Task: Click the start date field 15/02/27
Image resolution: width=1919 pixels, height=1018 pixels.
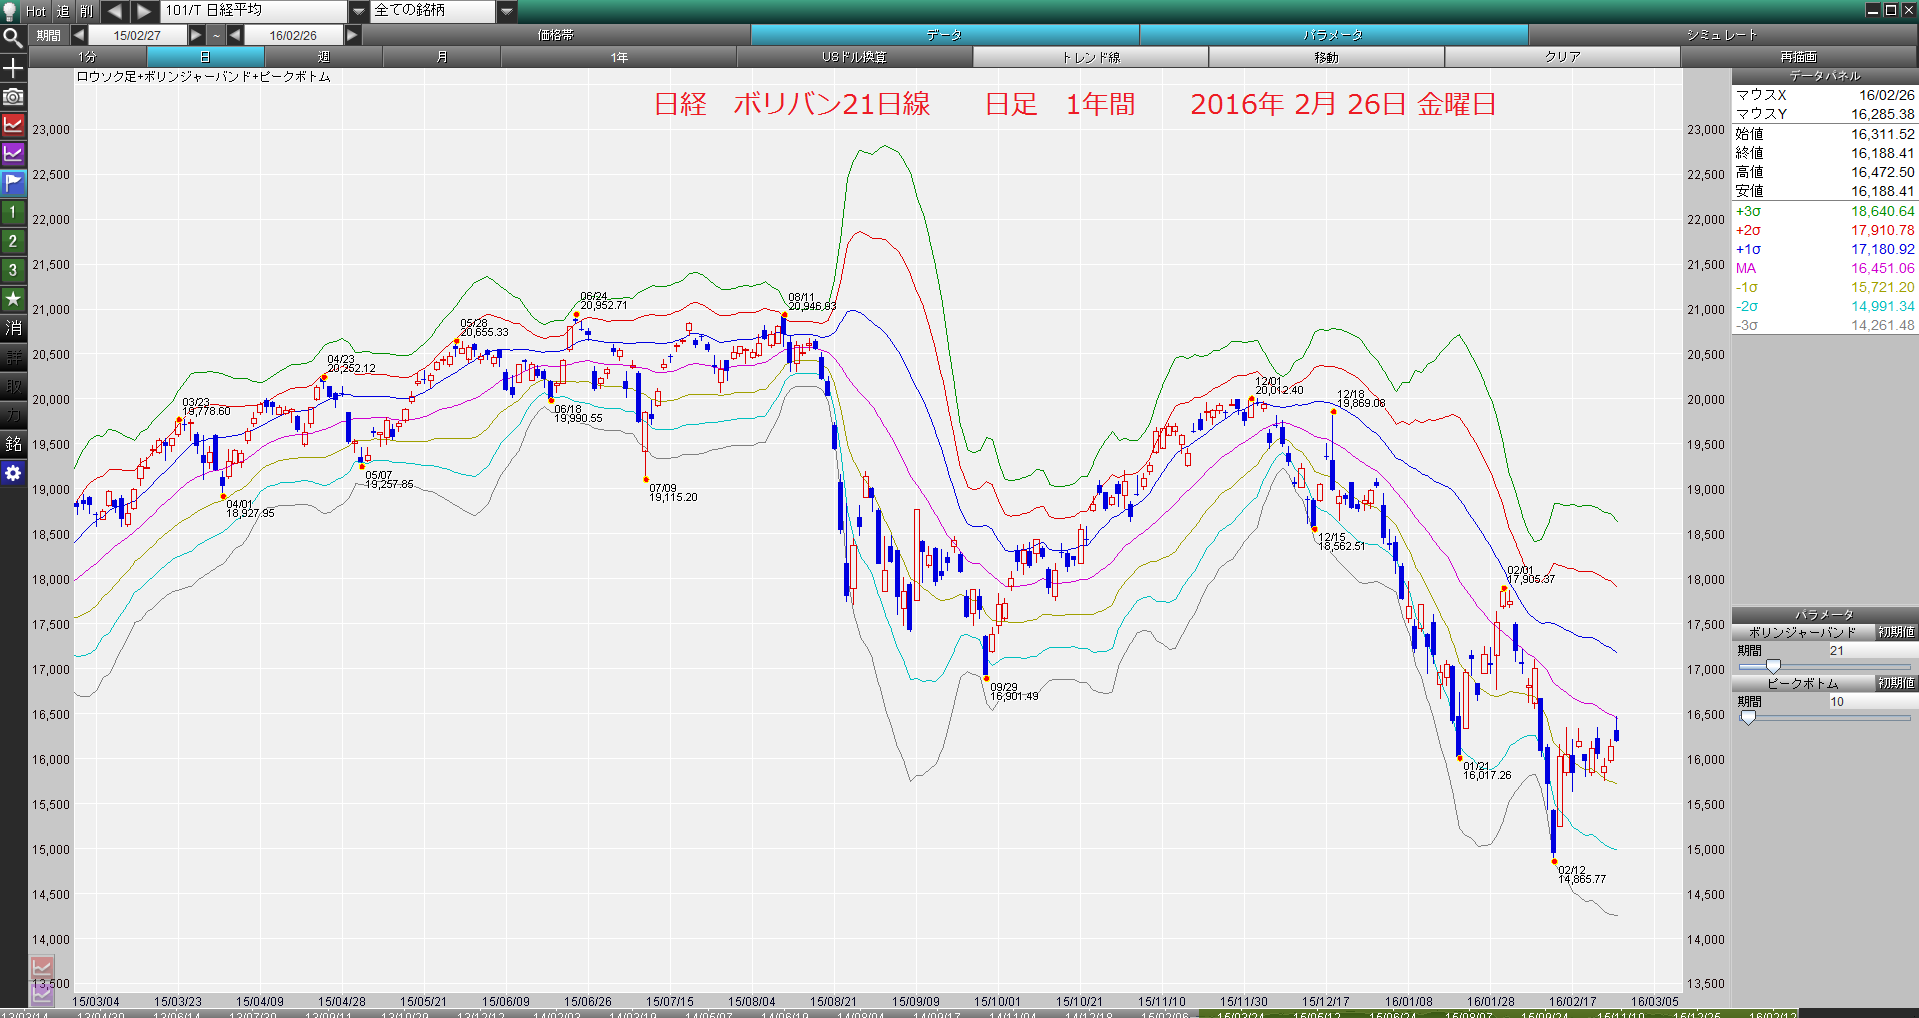Action: 137,35
